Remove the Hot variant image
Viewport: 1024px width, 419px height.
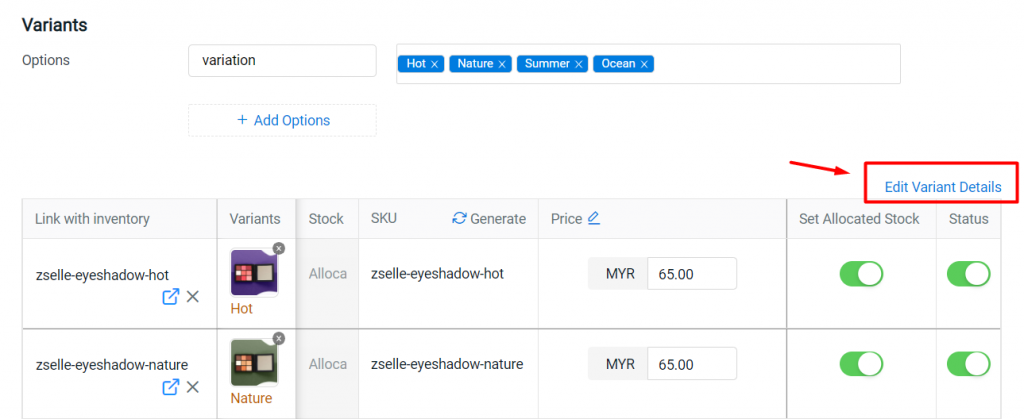279,248
